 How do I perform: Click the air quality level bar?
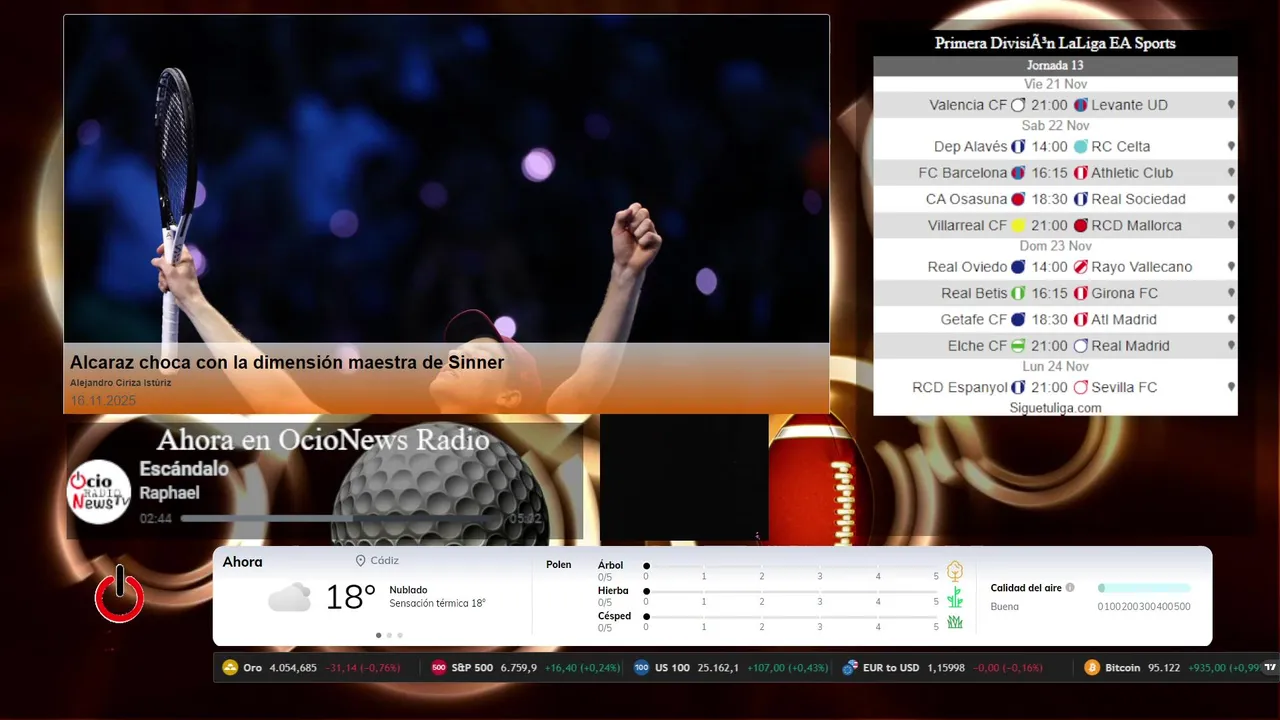click(1144, 588)
